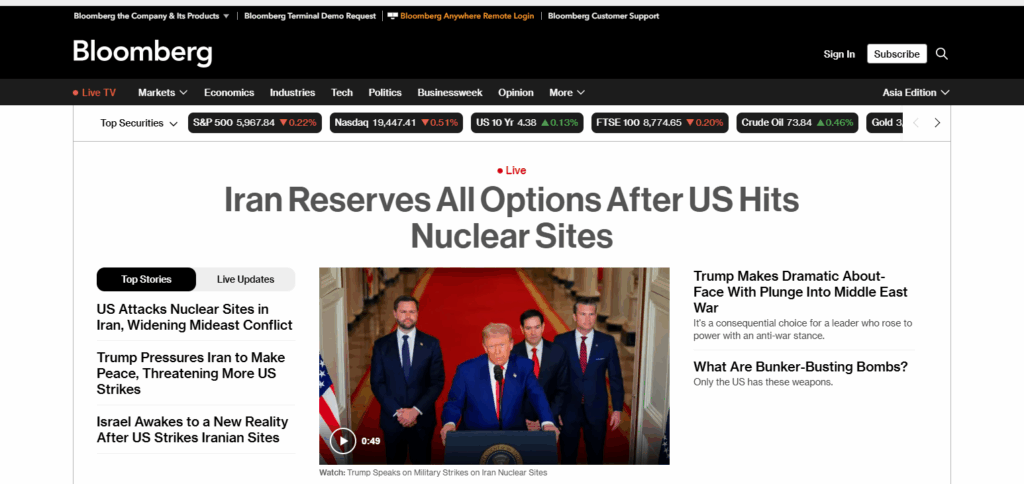1024x484 pixels.
Task: Open Bloomberg Customer Support
Action: click(x=603, y=16)
